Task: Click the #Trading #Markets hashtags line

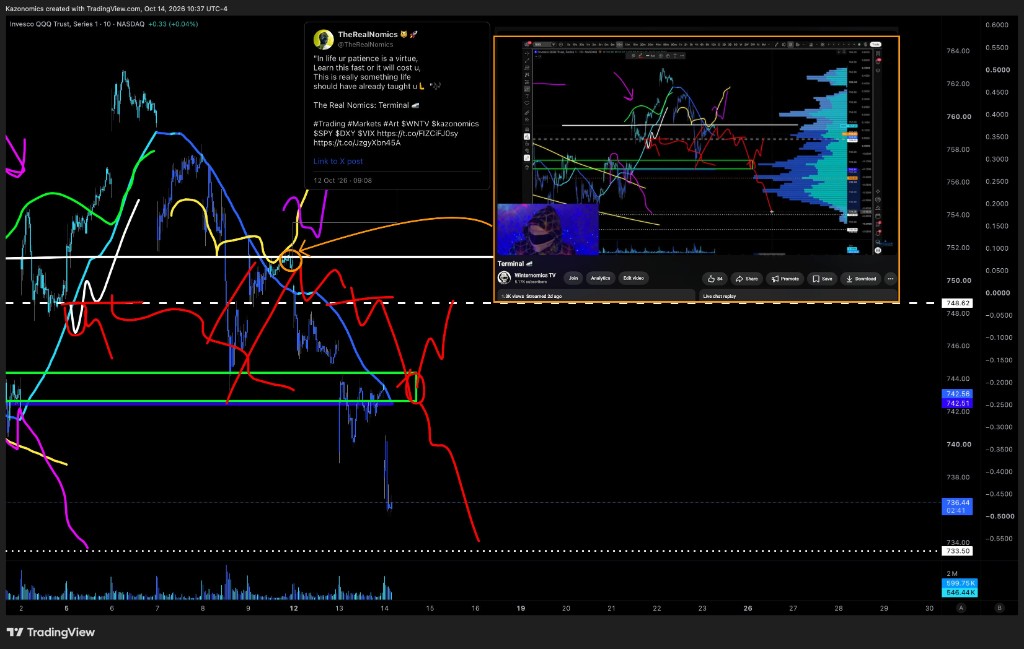Action: click(x=396, y=123)
